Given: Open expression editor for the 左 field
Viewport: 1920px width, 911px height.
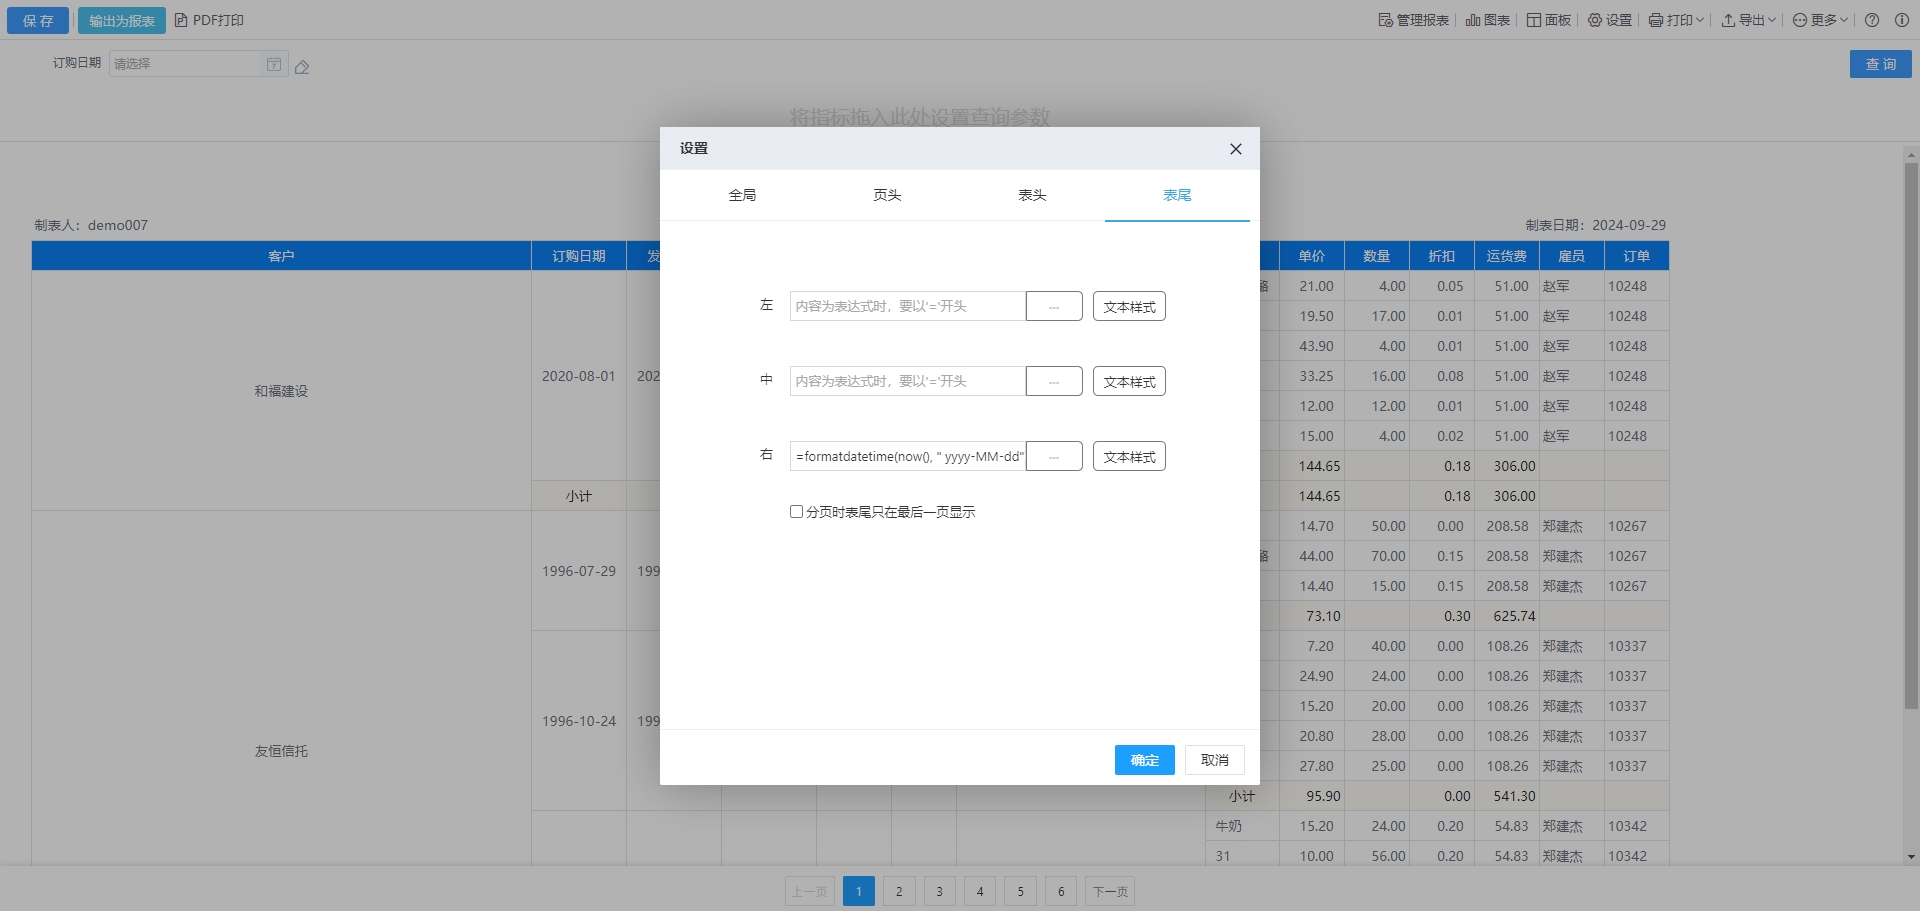Looking at the screenshot, I should coord(1054,307).
